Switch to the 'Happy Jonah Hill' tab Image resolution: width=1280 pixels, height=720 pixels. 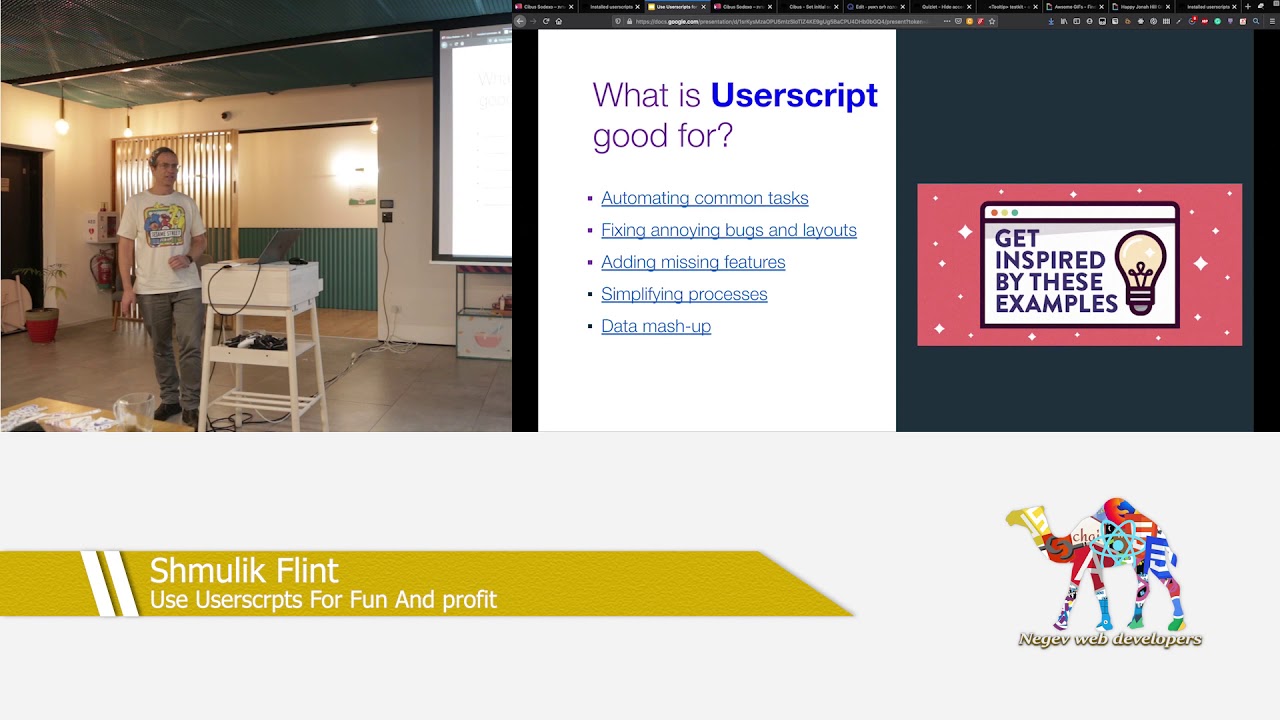tap(1139, 7)
